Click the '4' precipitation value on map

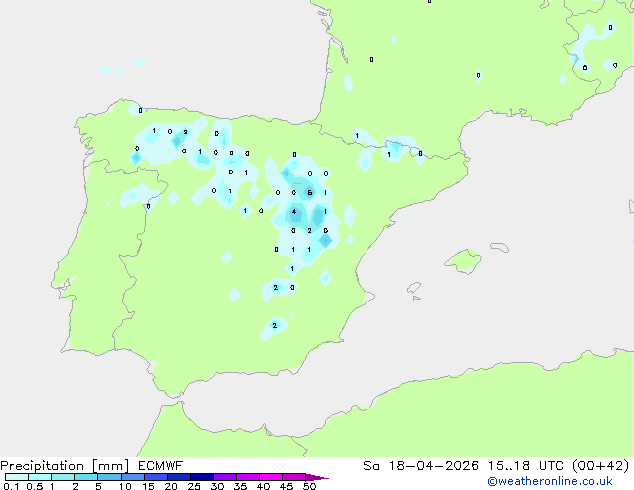[294, 211]
